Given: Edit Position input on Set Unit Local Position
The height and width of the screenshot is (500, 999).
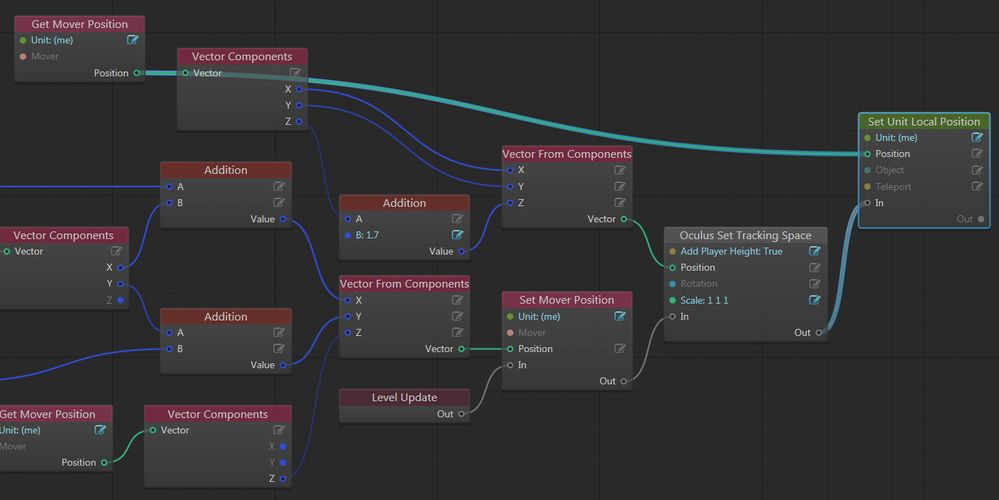Looking at the screenshot, I should (977, 154).
